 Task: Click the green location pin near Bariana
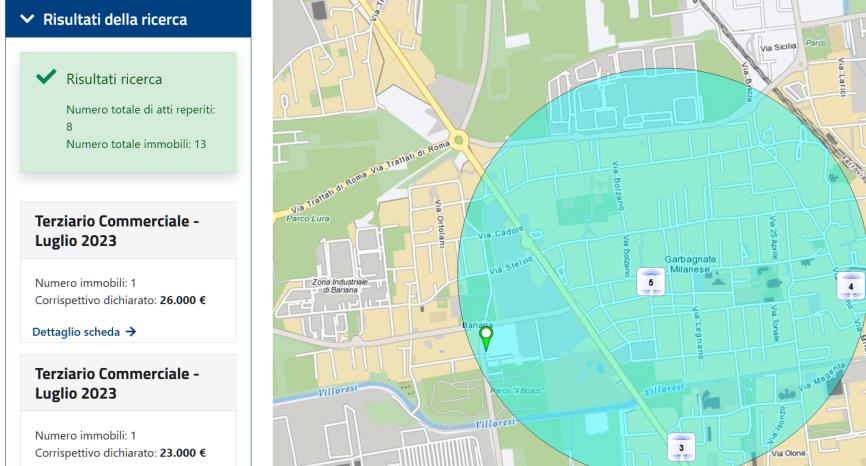pyautogui.click(x=486, y=339)
